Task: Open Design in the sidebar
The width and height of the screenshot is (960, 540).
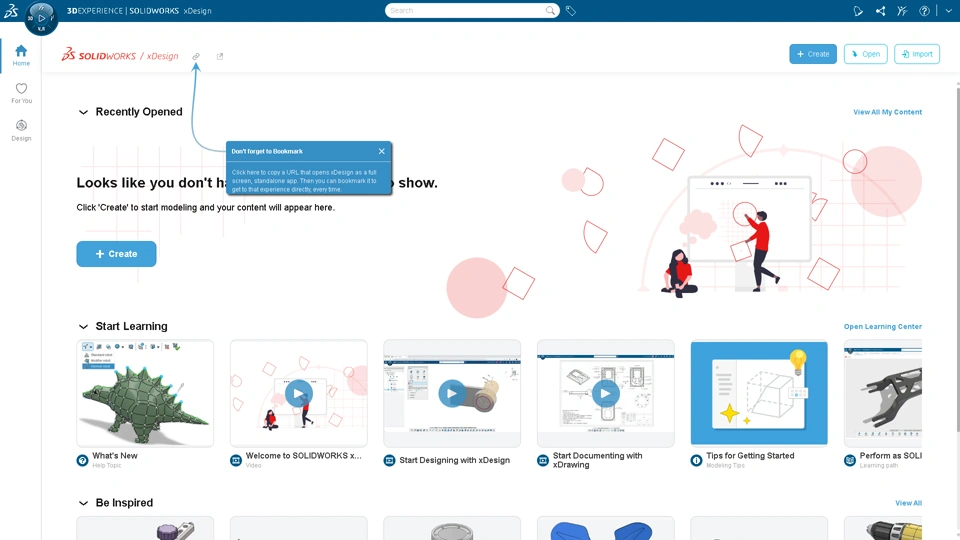Action: point(21,130)
